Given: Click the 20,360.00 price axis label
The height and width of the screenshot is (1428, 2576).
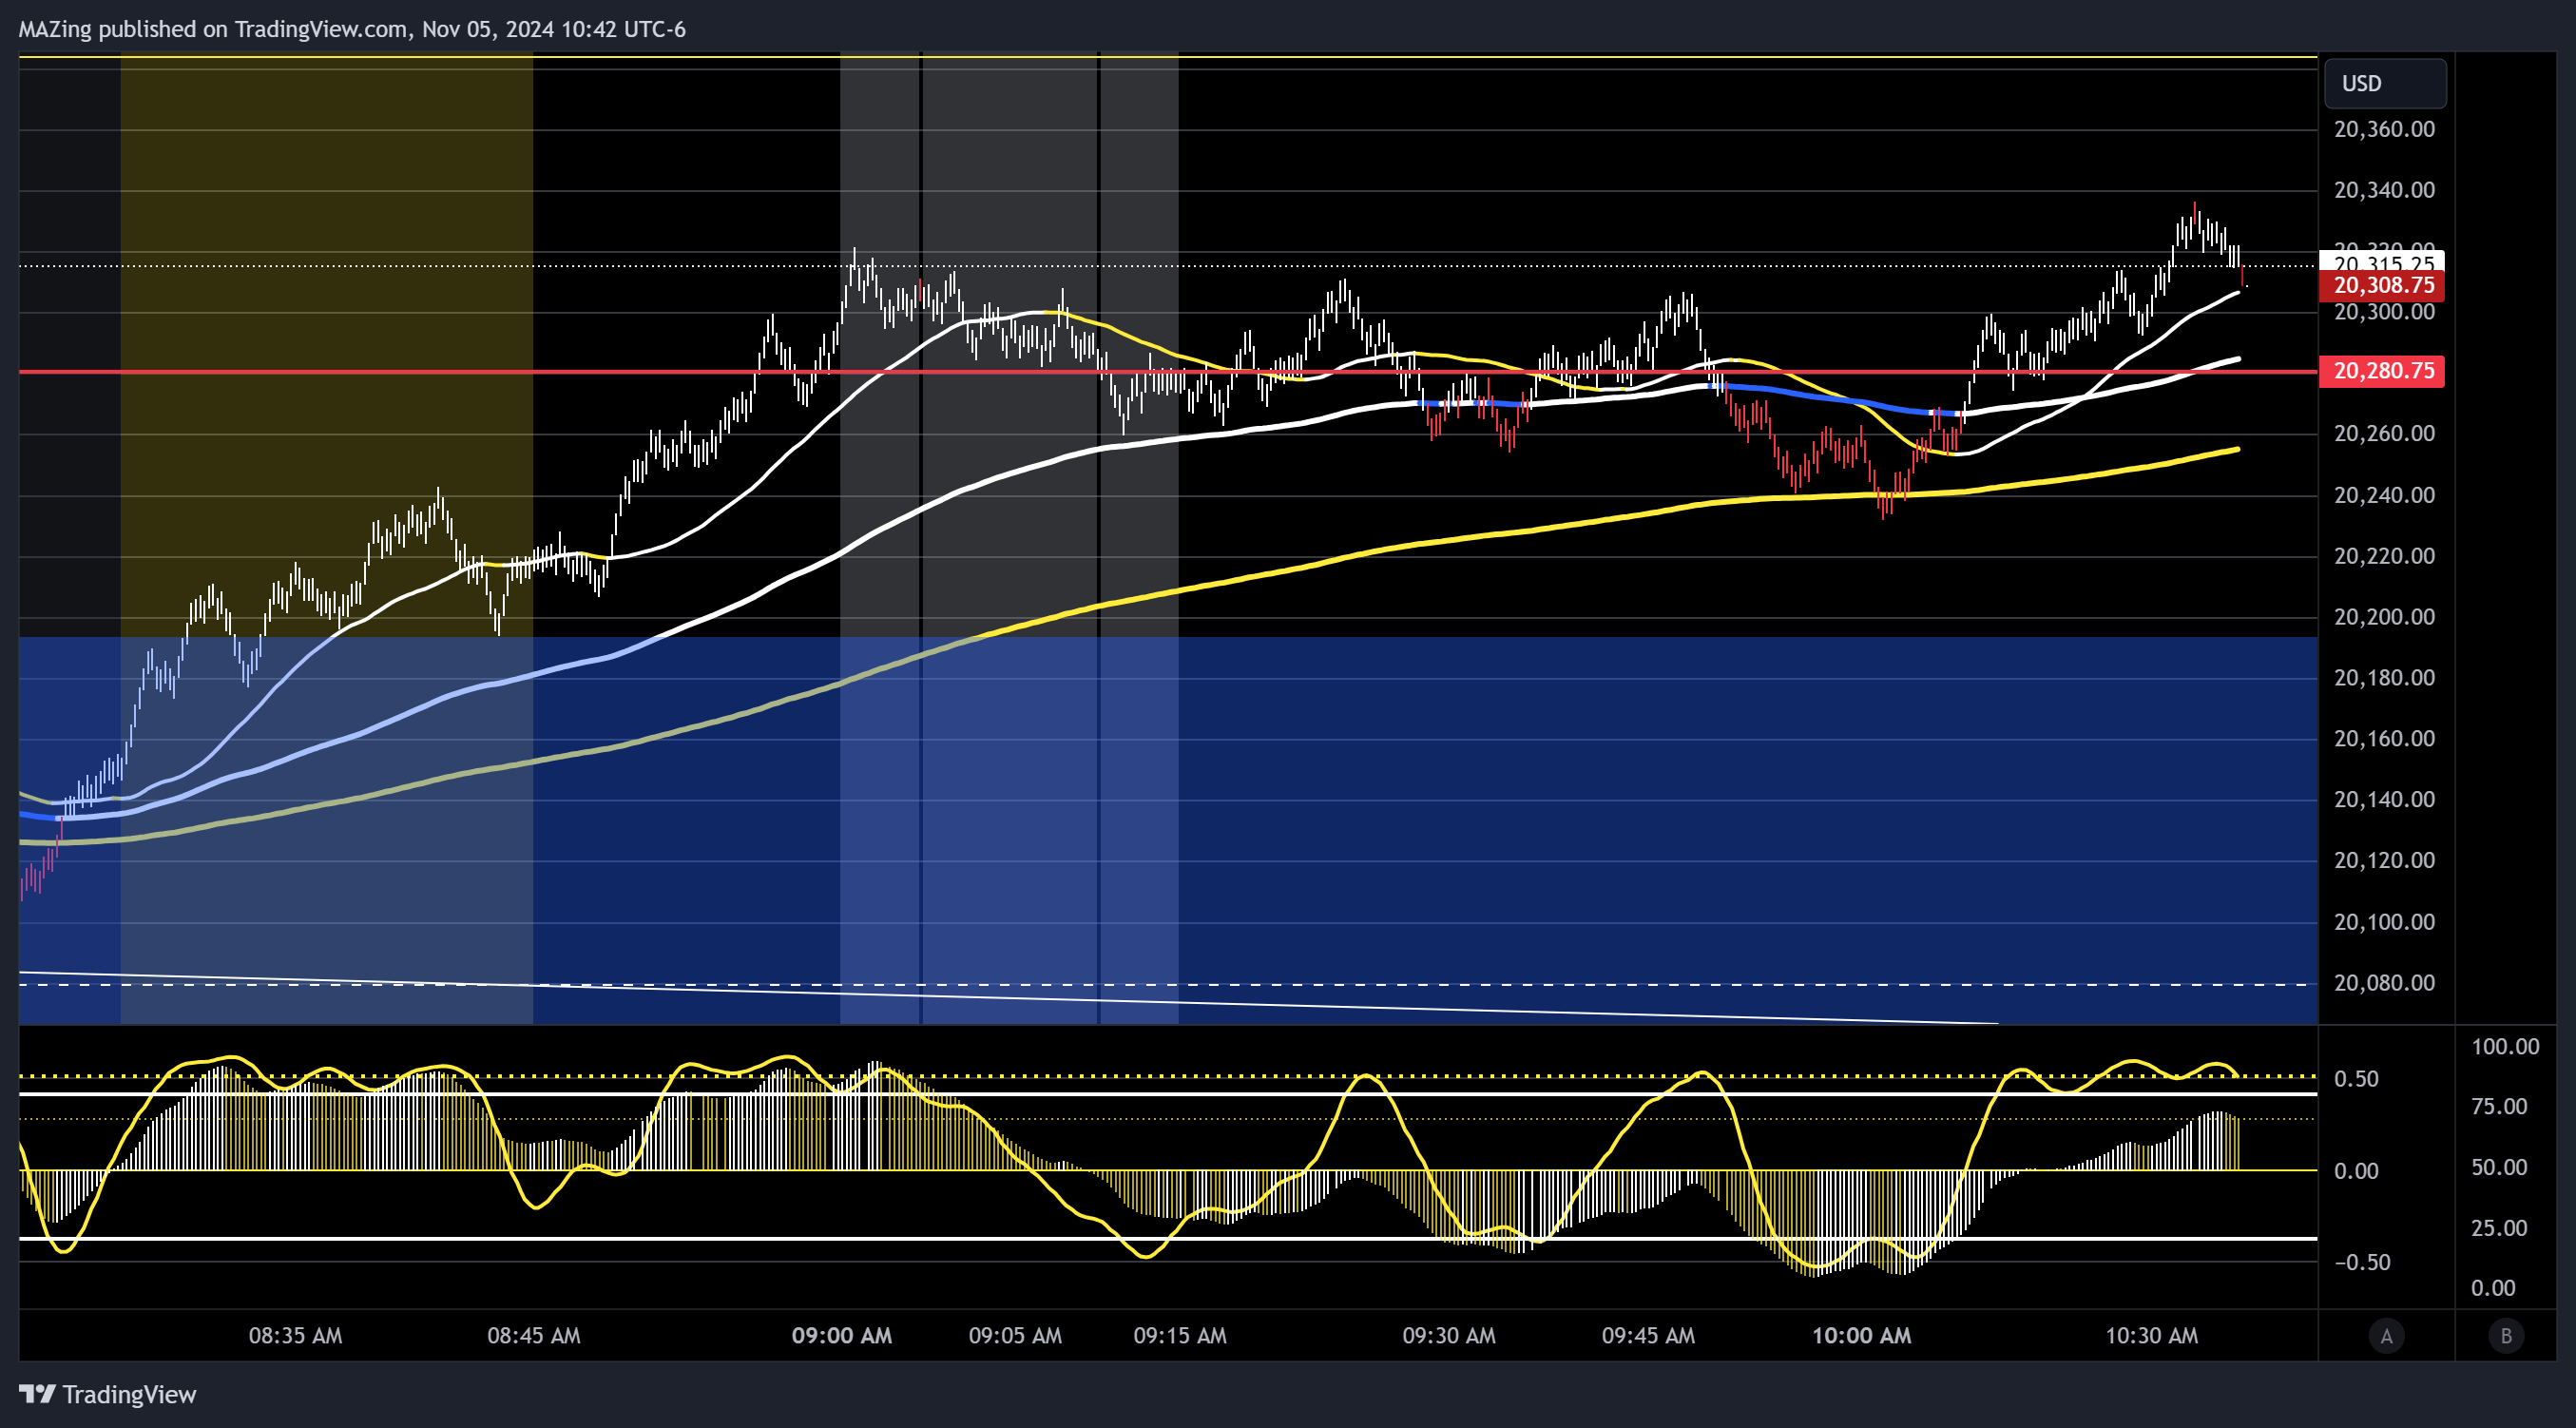Looking at the screenshot, I should pyautogui.click(x=2384, y=129).
